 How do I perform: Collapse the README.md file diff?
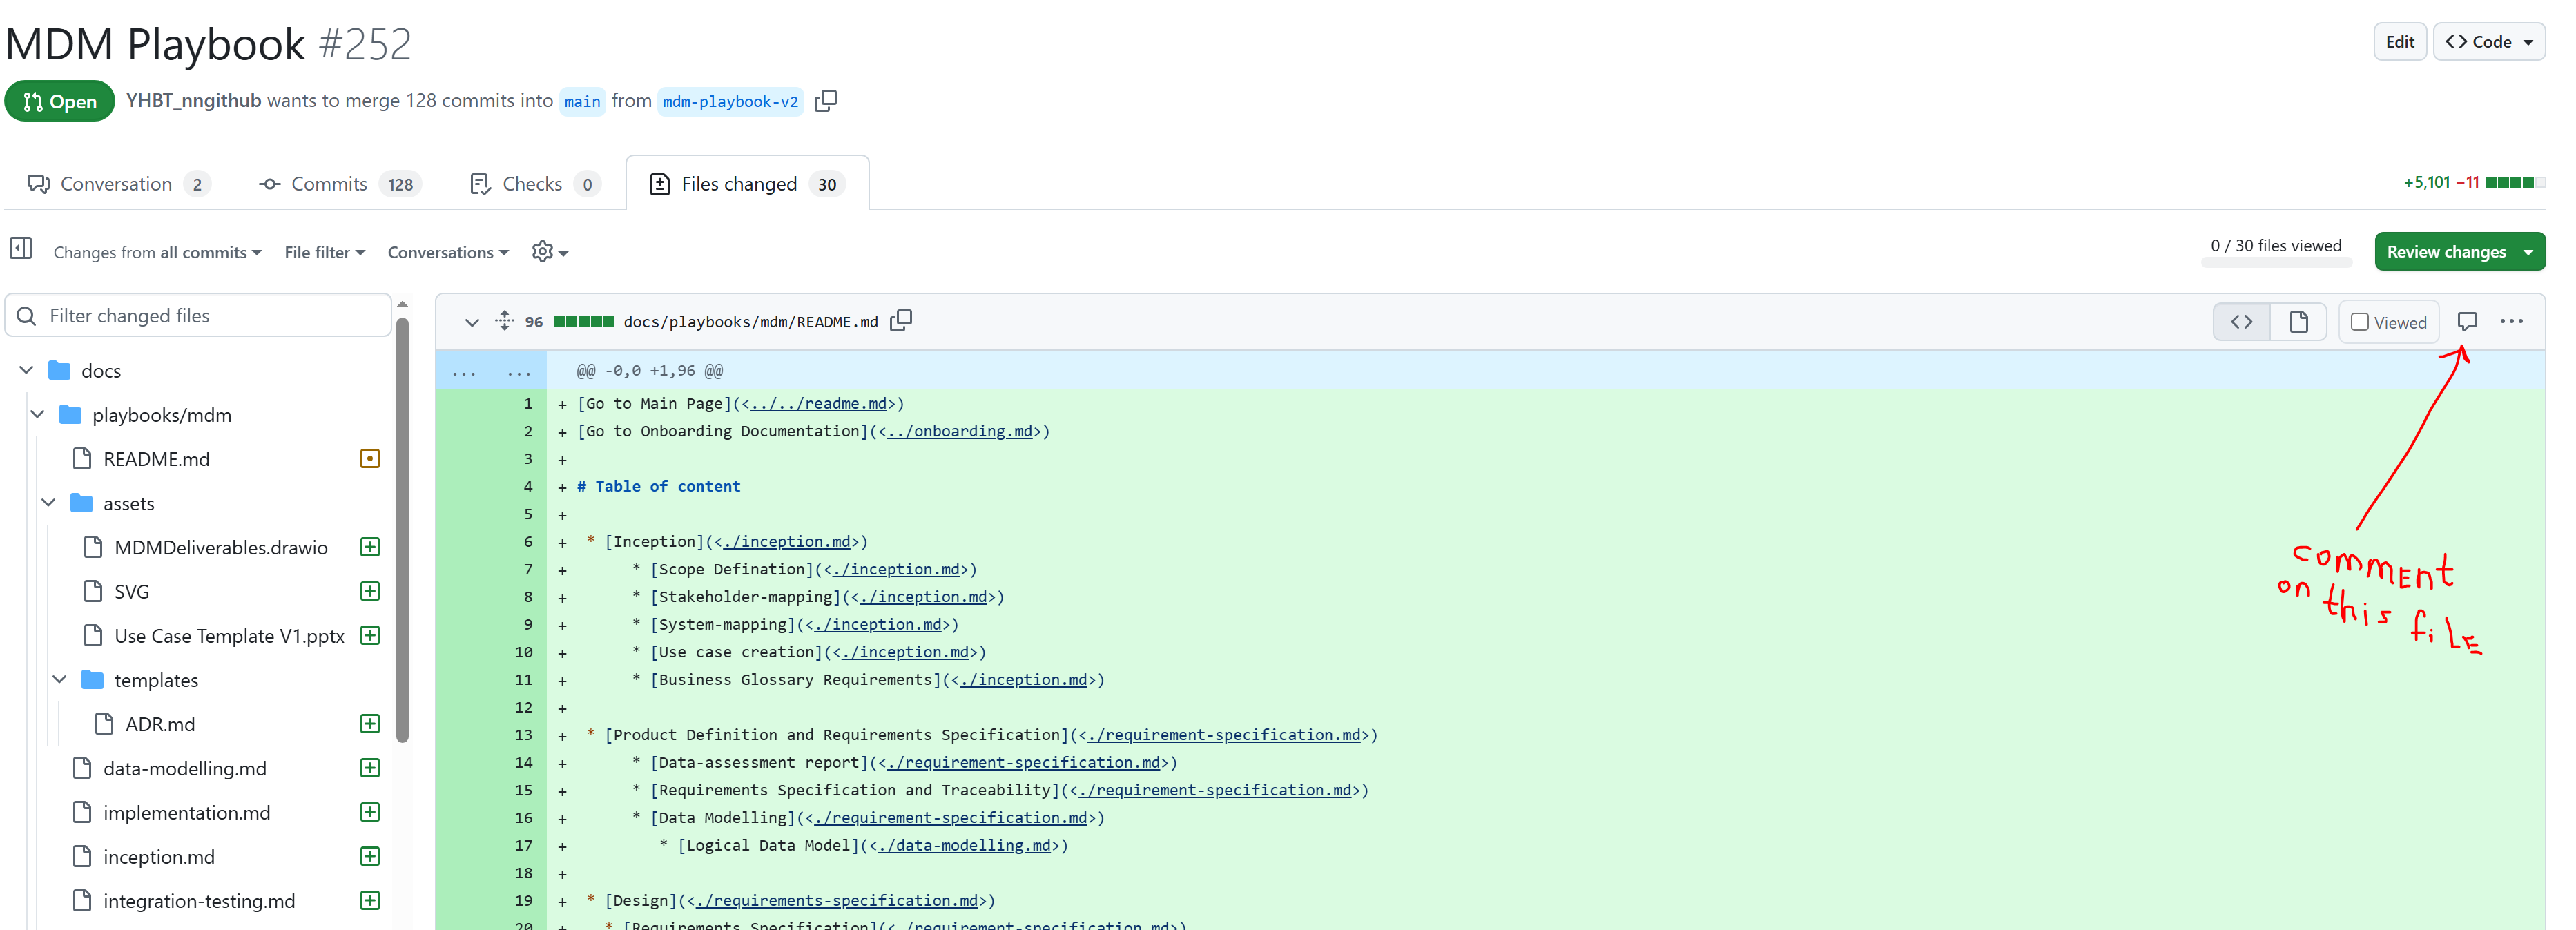(x=472, y=322)
